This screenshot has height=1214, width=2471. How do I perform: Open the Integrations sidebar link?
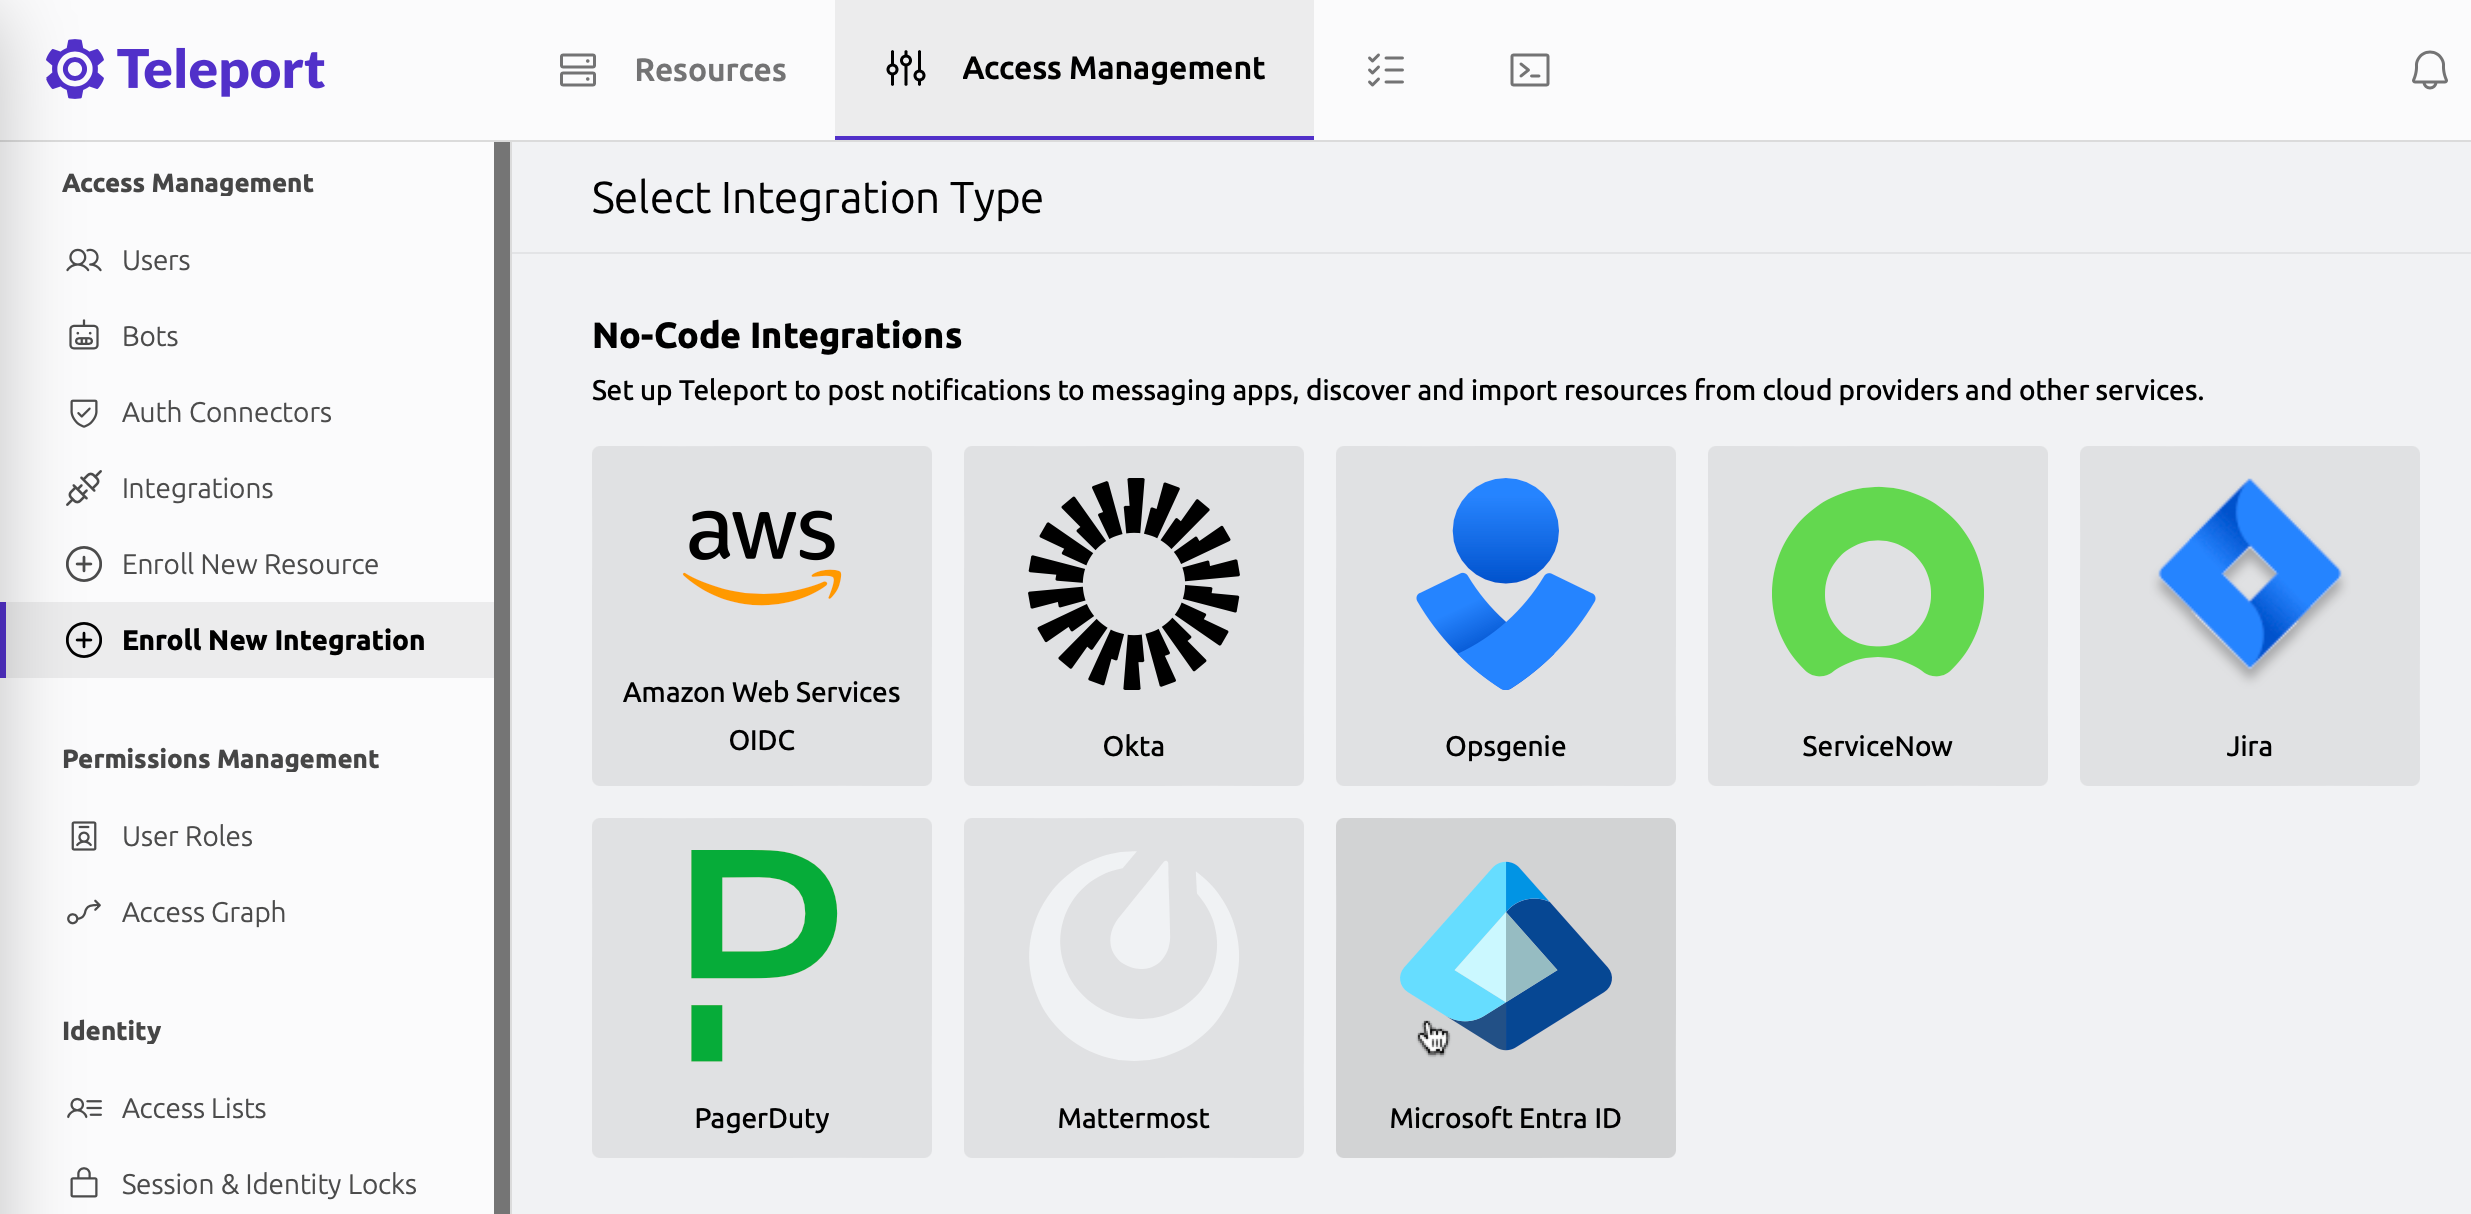197,487
